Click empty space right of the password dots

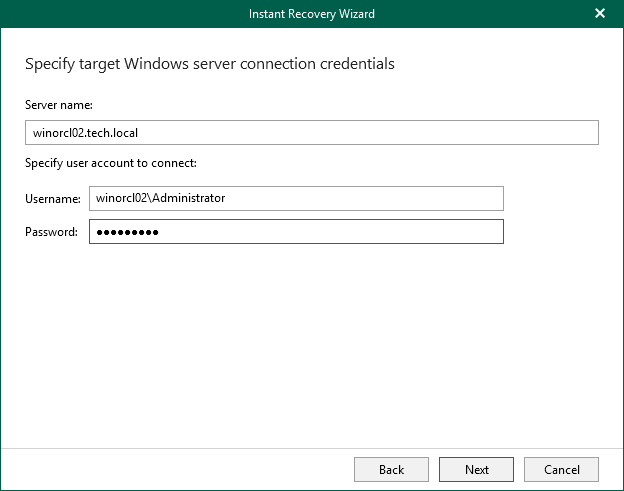point(330,232)
